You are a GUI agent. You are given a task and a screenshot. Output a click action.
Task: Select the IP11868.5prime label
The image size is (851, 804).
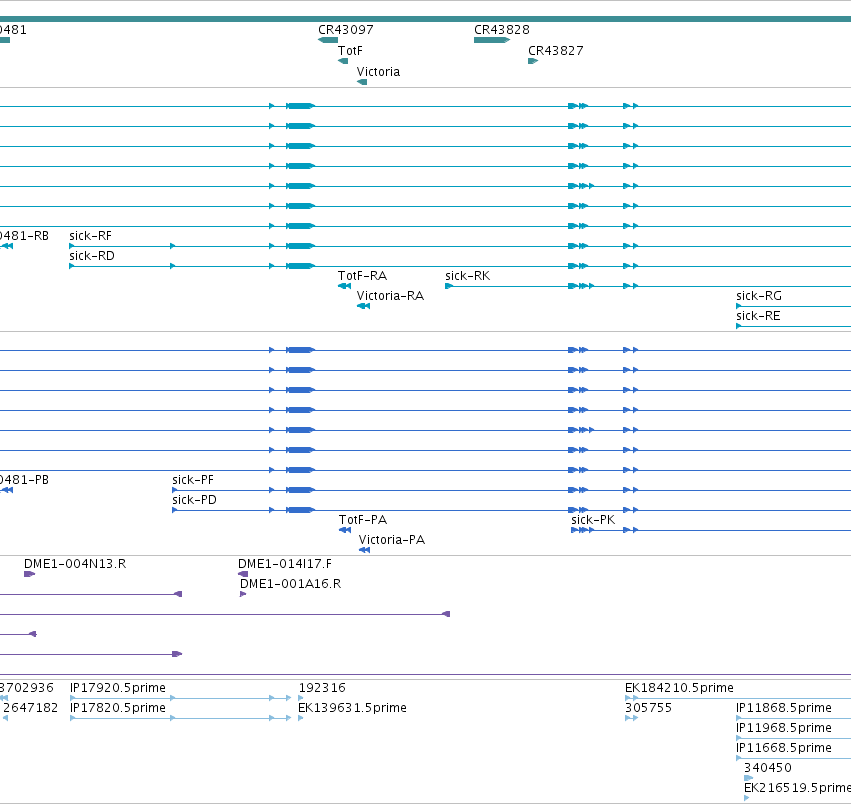coord(784,708)
